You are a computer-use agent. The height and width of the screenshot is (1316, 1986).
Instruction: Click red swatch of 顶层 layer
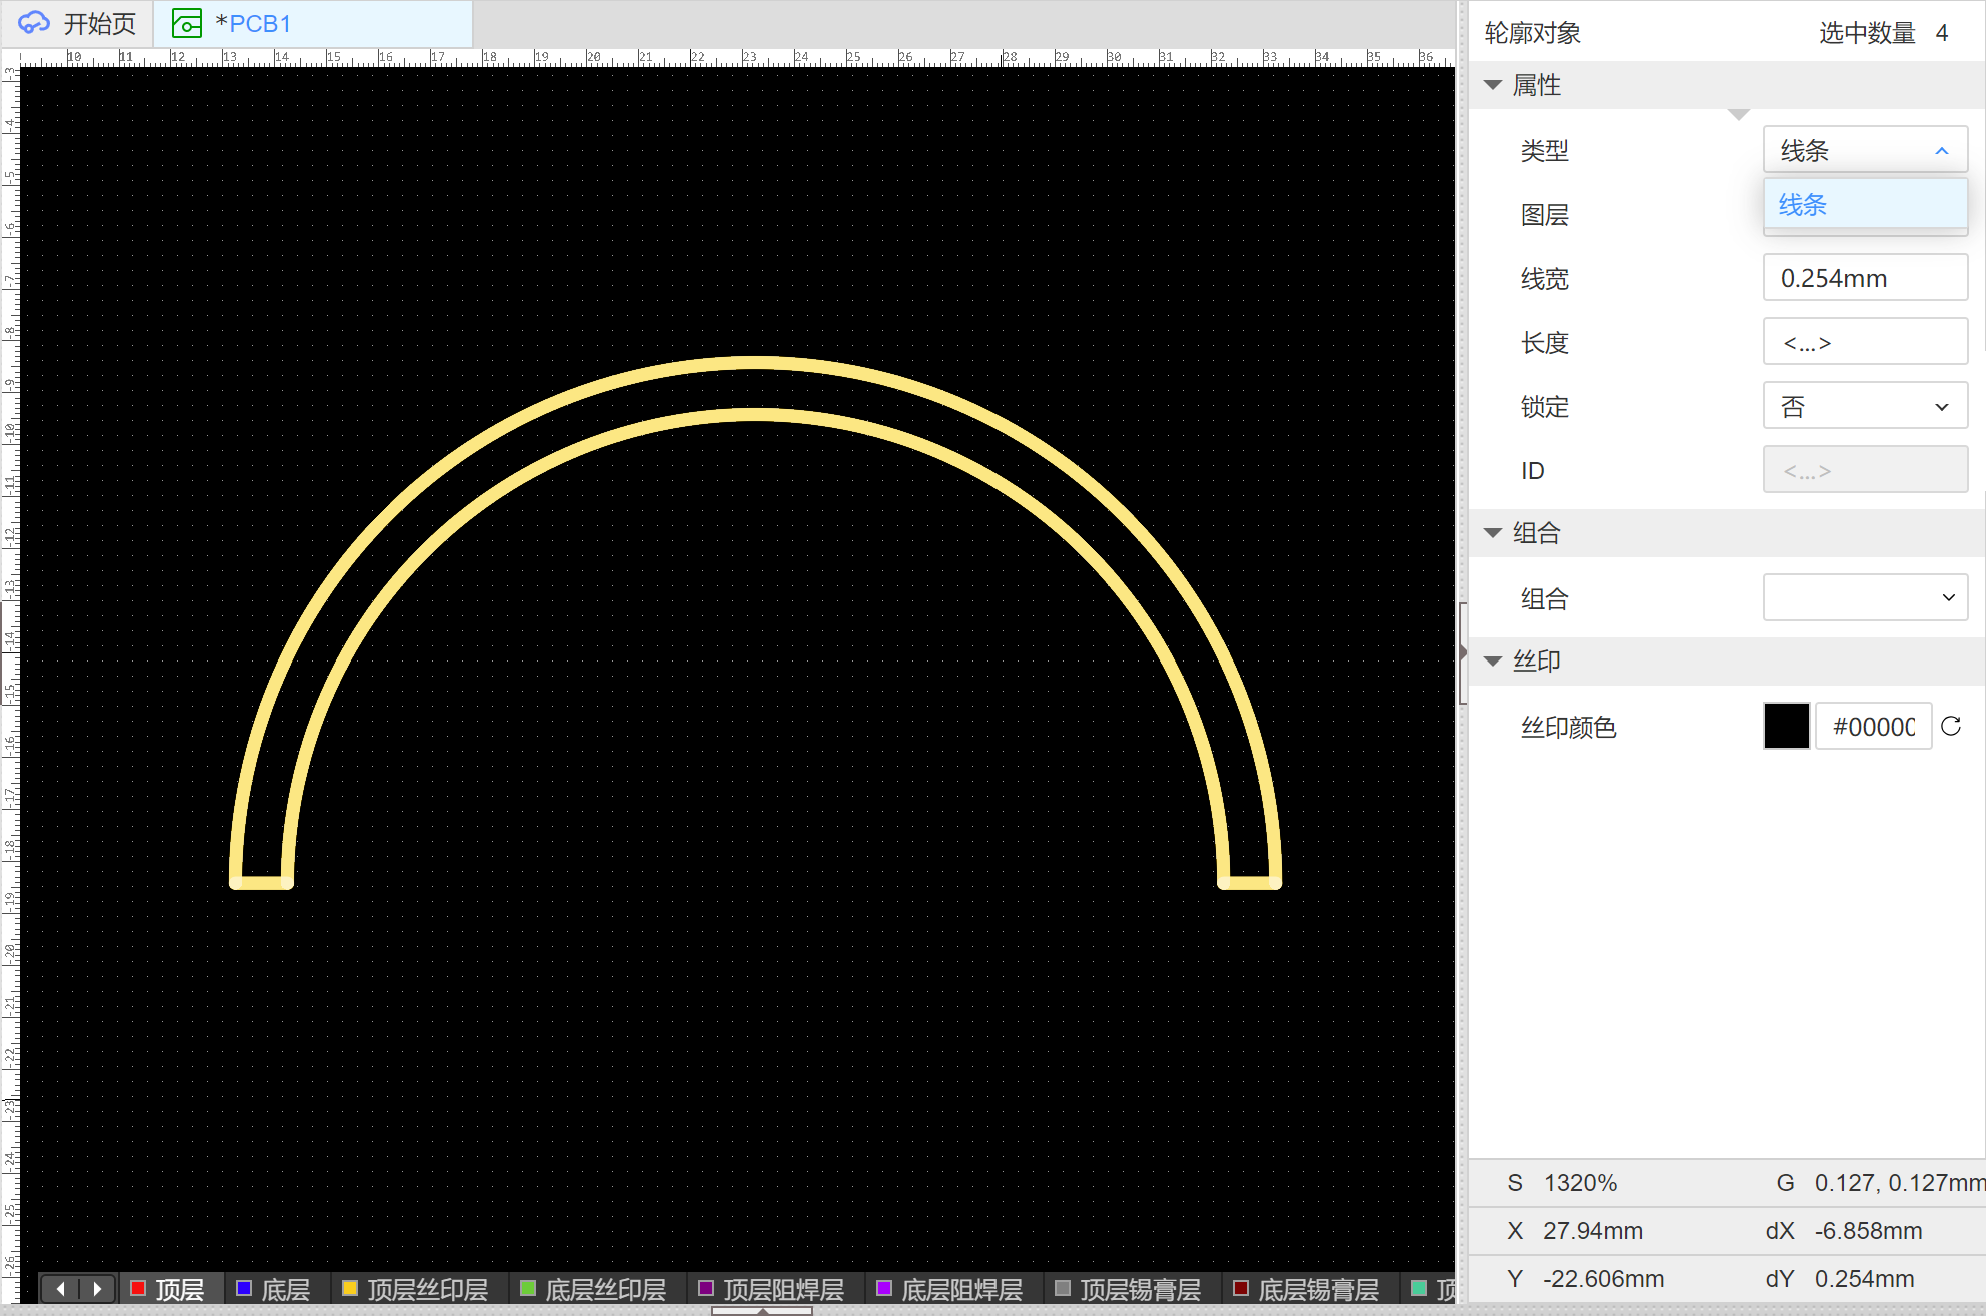[x=138, y=1288]
